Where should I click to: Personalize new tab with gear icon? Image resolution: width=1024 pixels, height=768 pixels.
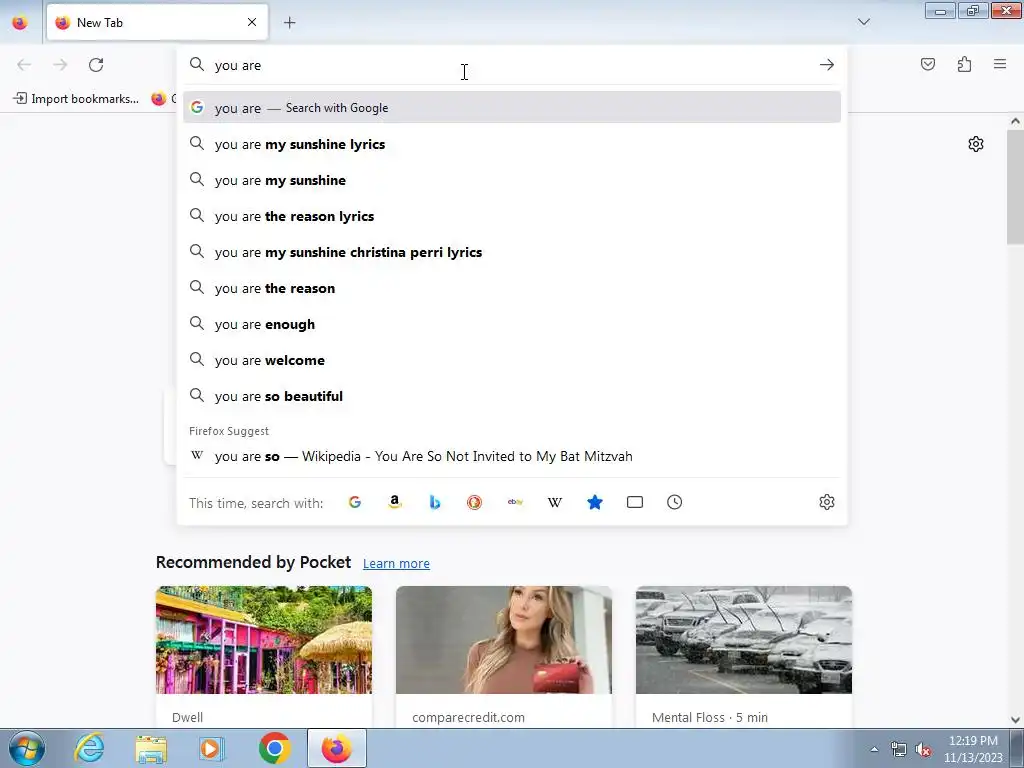(x=976, y=144)
